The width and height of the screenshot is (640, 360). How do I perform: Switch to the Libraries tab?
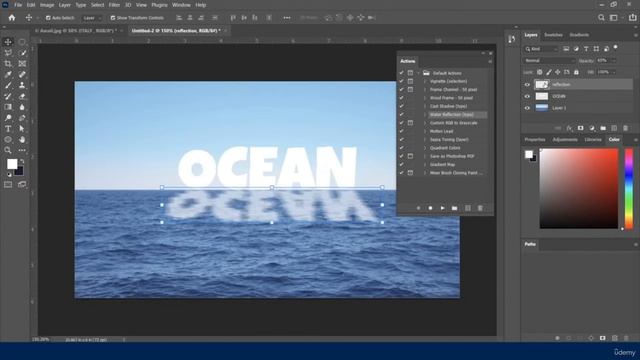[593, 140]
